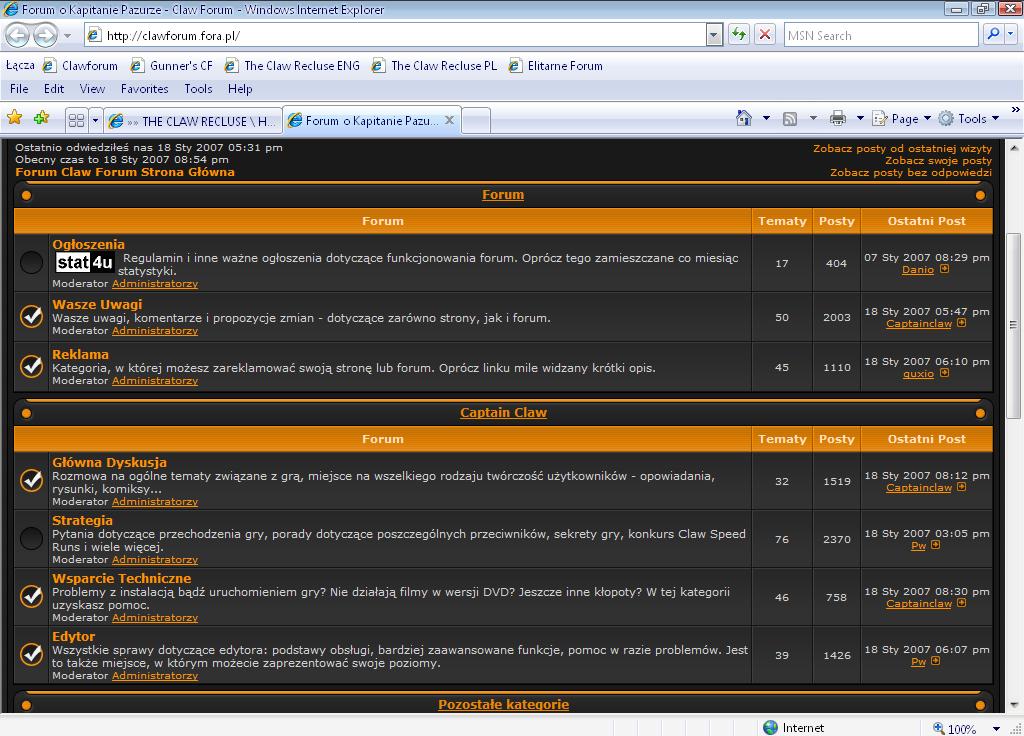Open zoom level dropdown in status bar
The height and width of the screenshot is (736, 1024).
(996, 728)
